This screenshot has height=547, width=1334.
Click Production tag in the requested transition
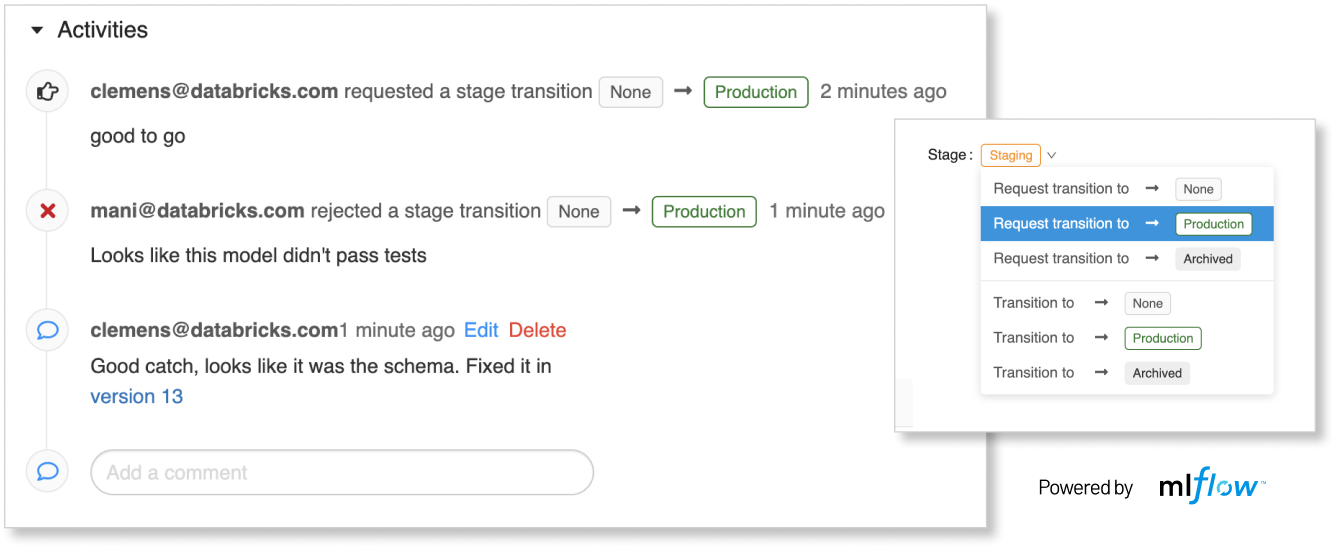755,92
